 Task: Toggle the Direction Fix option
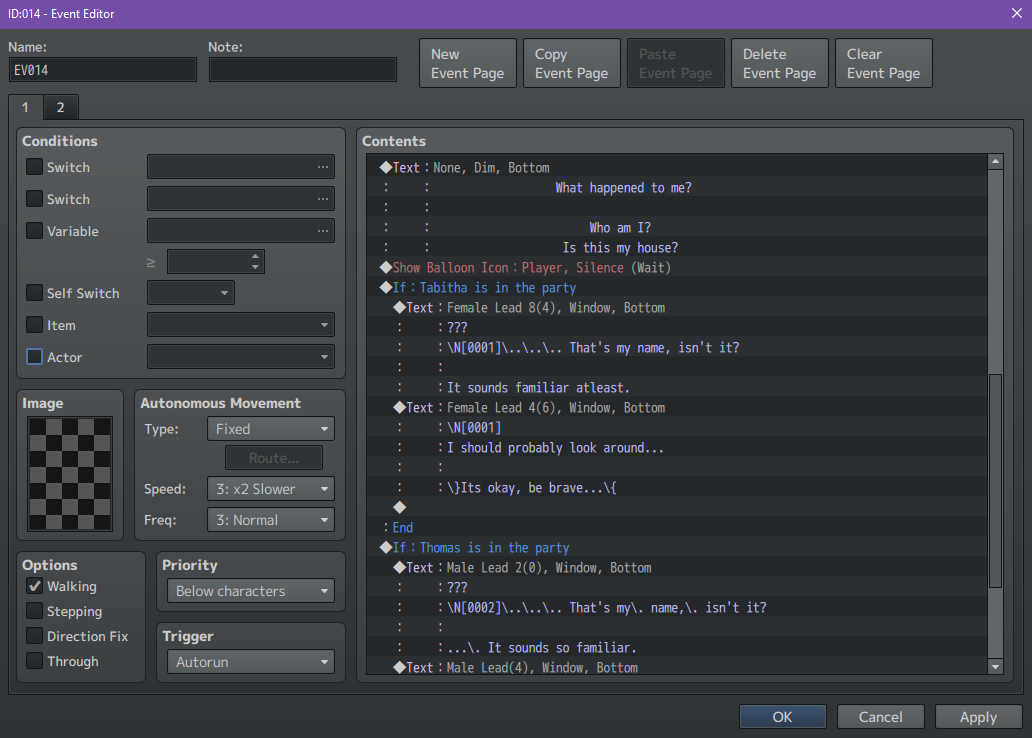(34, 636)
